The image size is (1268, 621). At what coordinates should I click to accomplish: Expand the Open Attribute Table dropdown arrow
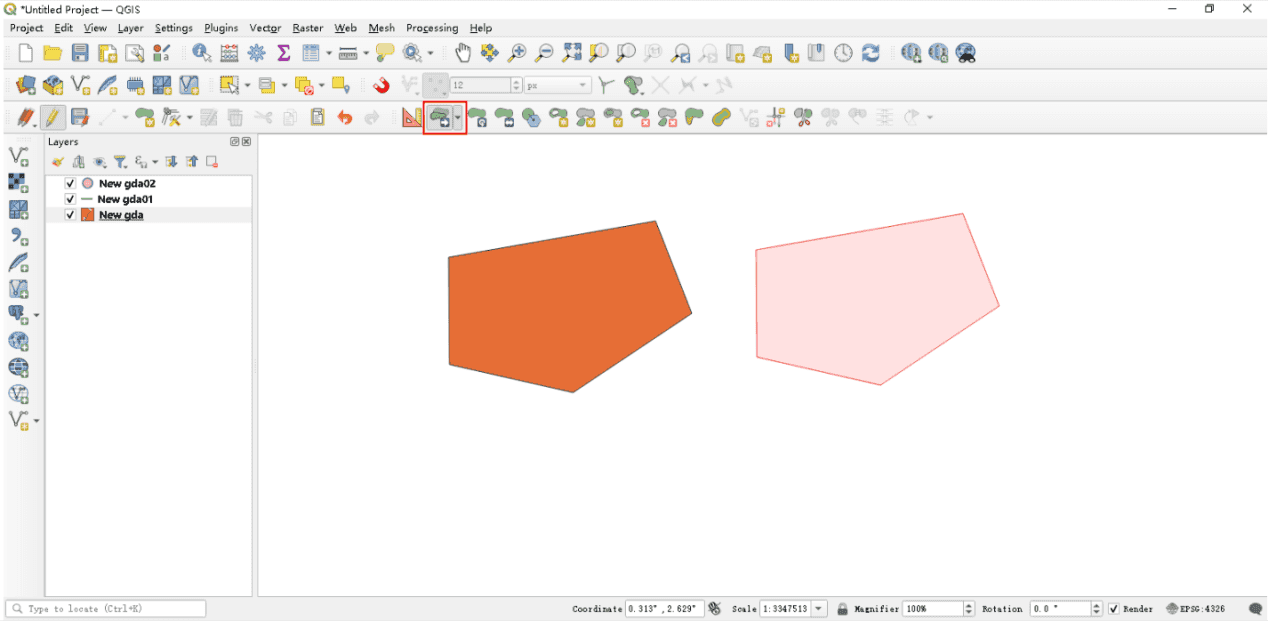328,53
